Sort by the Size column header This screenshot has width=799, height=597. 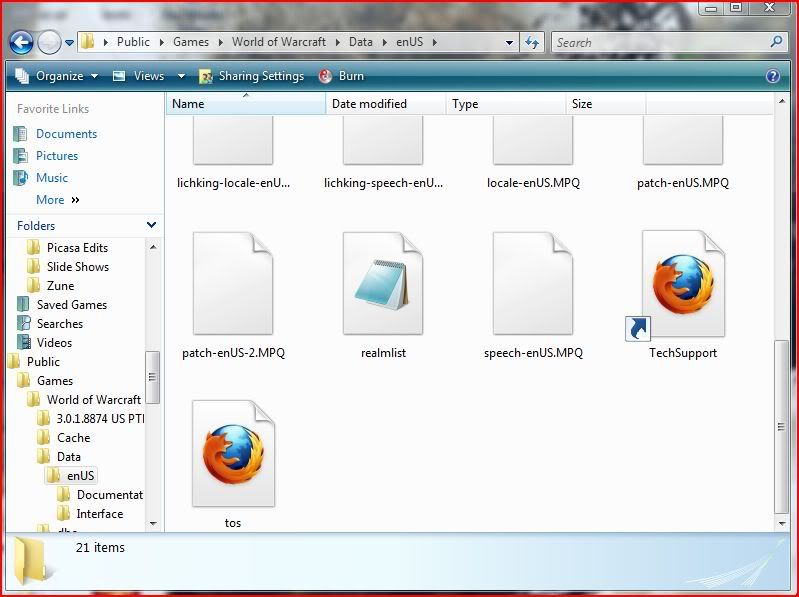tap(606, 104)
